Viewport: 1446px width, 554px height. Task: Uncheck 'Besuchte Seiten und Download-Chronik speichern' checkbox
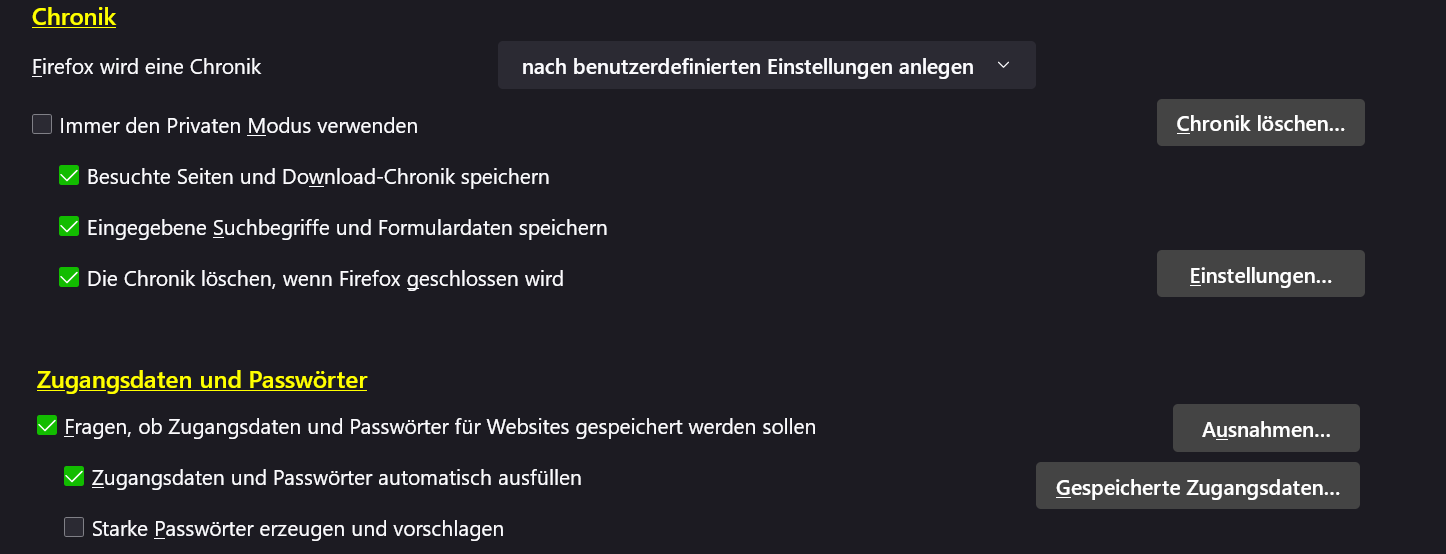[x=69, y=176]
